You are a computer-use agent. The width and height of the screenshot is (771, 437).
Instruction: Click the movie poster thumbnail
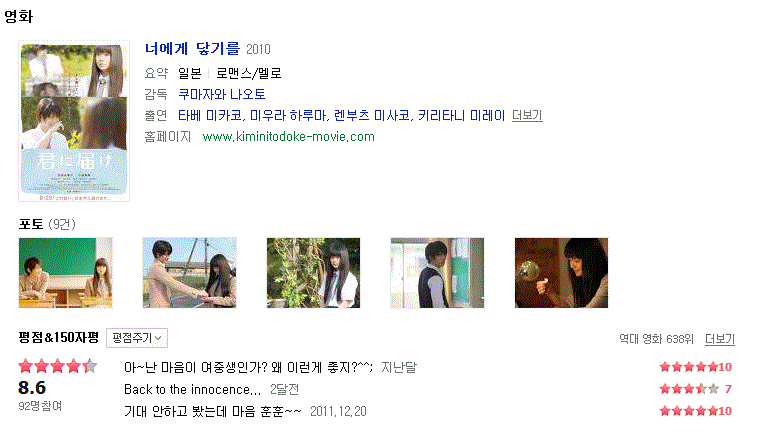click(74, 121)
